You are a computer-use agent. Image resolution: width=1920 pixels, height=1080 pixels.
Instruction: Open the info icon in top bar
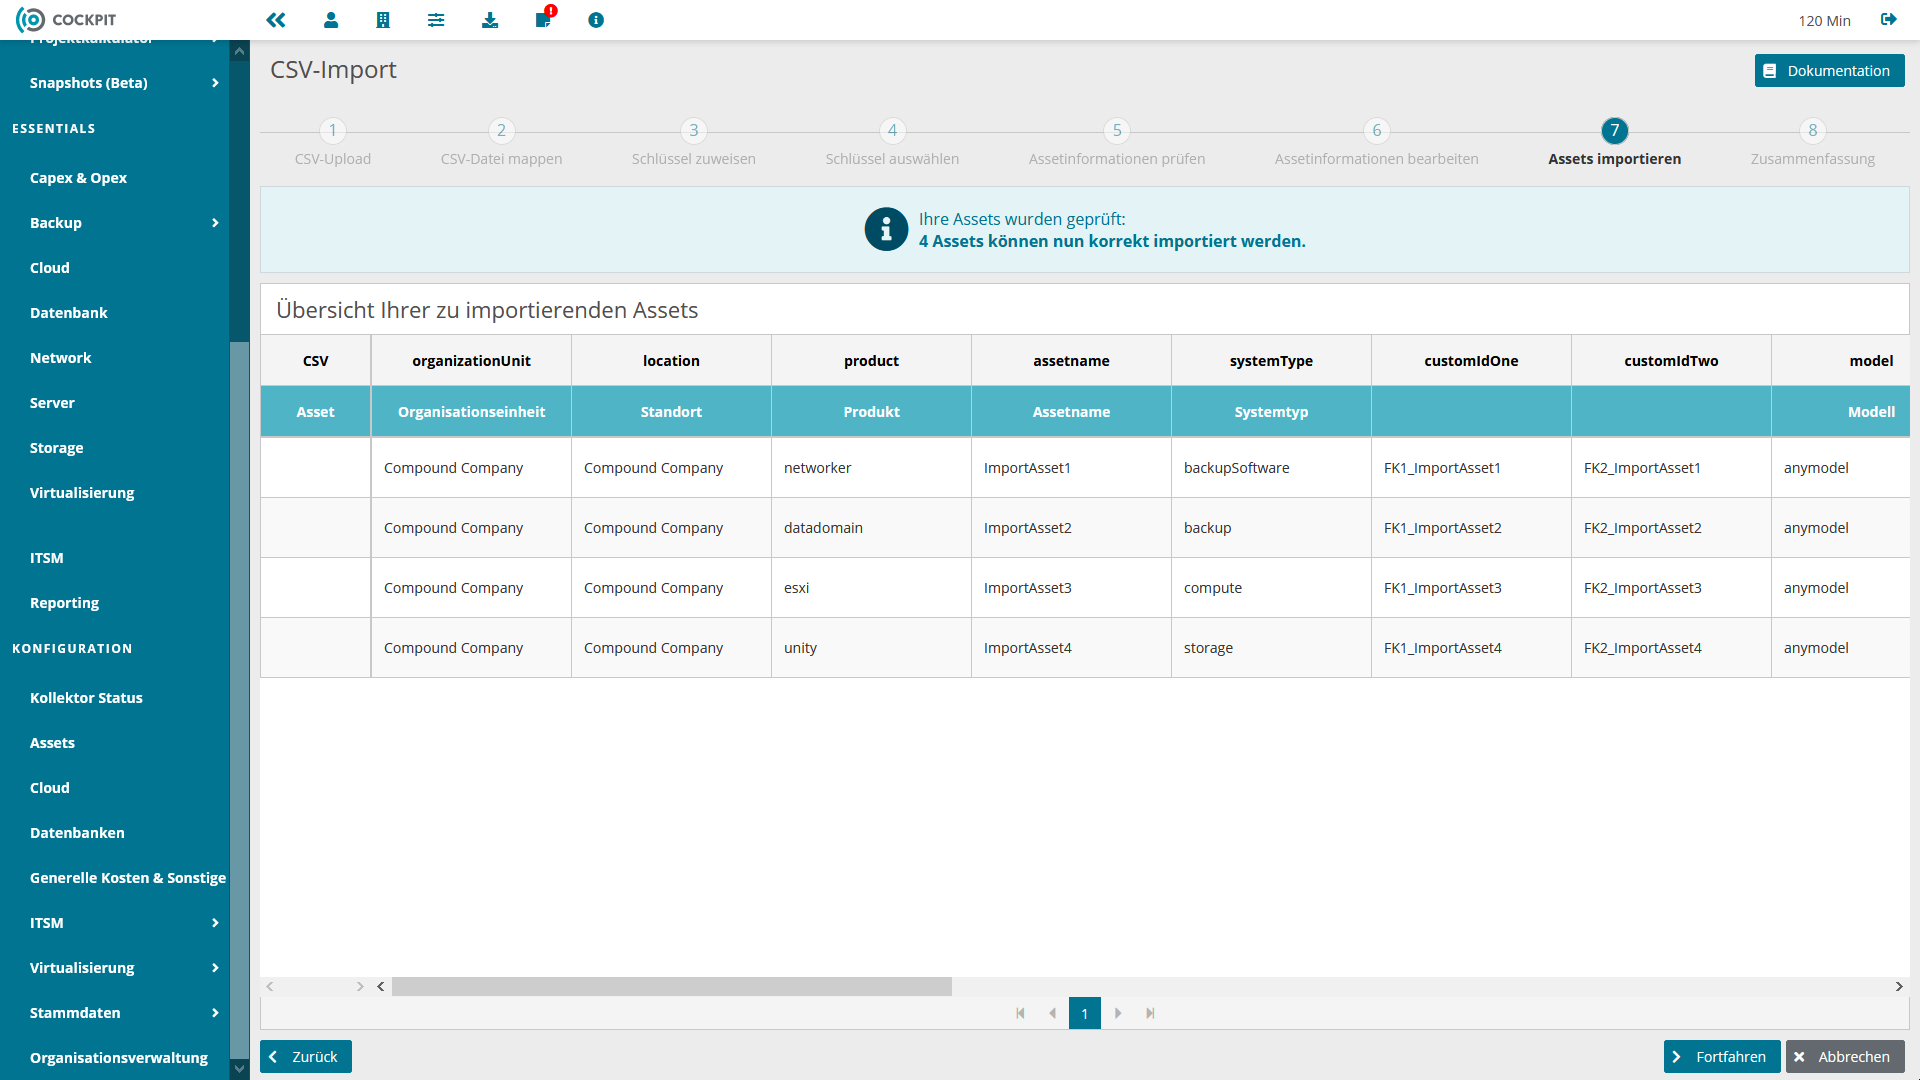[x=596, y=20]
